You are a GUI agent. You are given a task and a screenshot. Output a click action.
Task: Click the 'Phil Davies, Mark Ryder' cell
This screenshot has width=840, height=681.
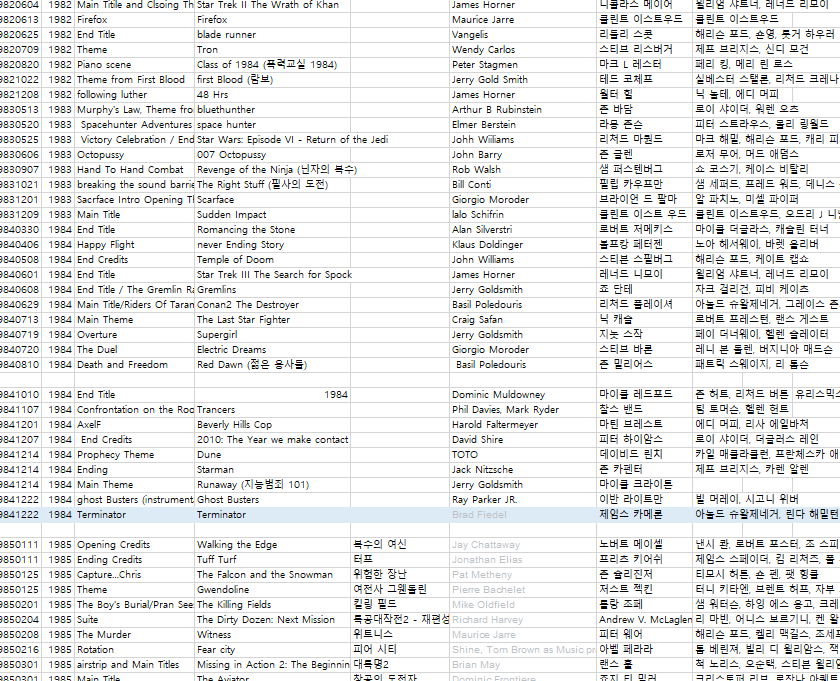point(523,410)
